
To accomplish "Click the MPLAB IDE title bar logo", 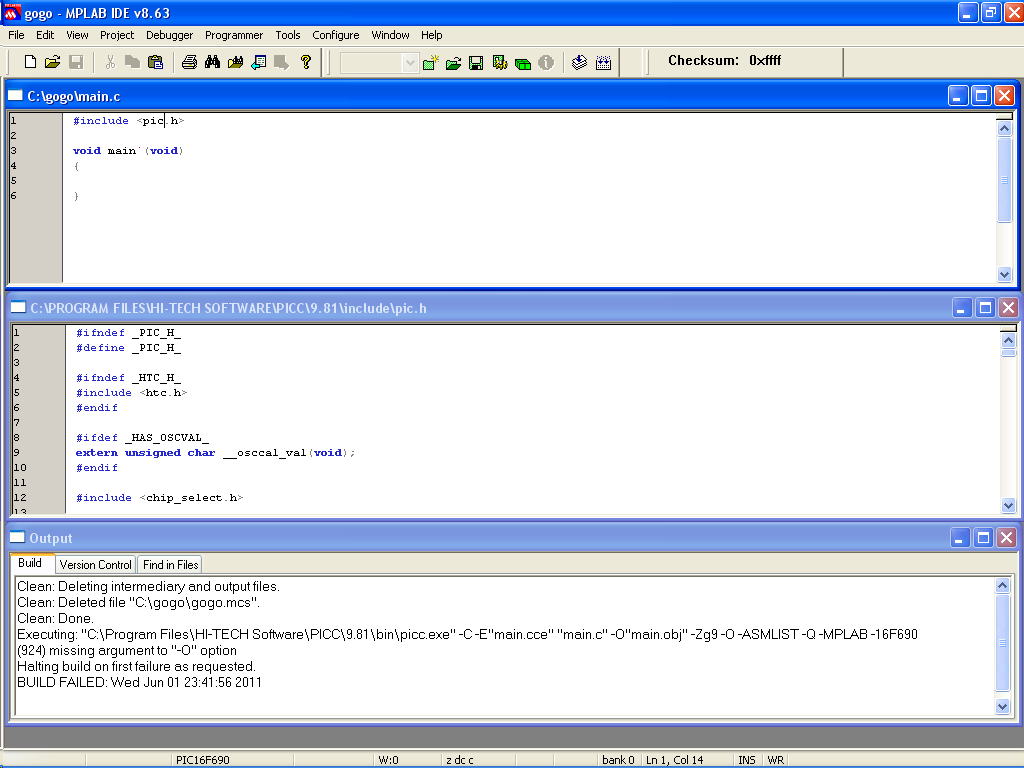I will pyautogui.click(x=12, y=12).
